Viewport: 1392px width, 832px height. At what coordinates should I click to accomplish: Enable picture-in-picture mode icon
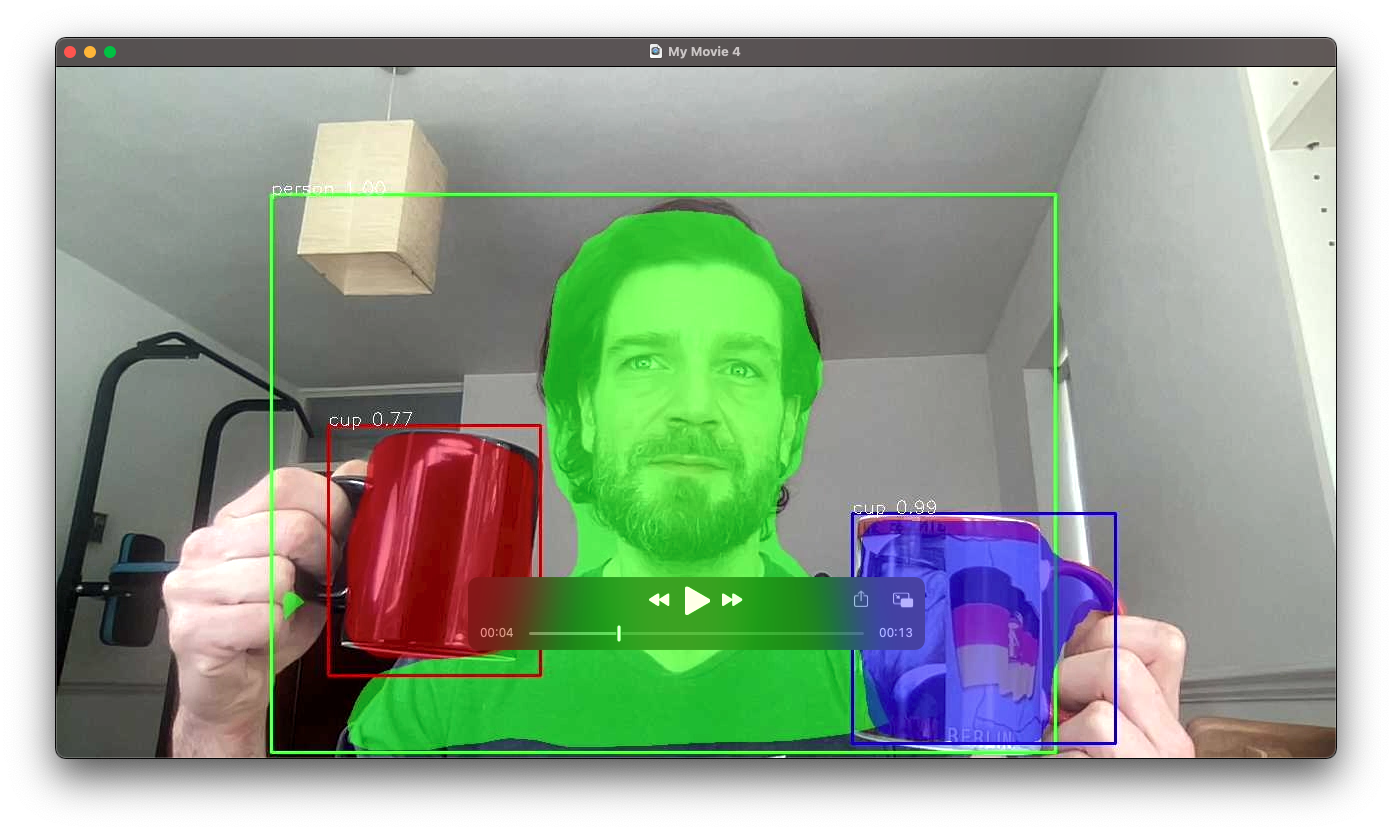coord(903,600)
